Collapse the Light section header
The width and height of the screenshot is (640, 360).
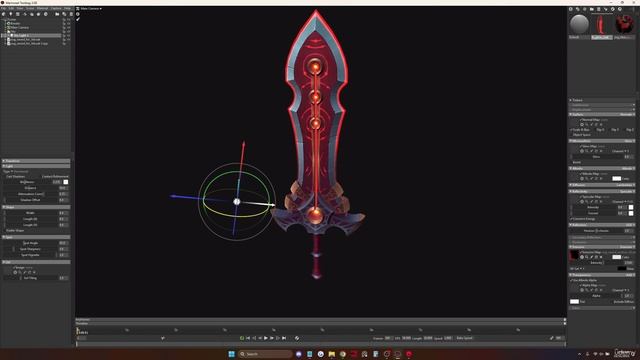36,166
